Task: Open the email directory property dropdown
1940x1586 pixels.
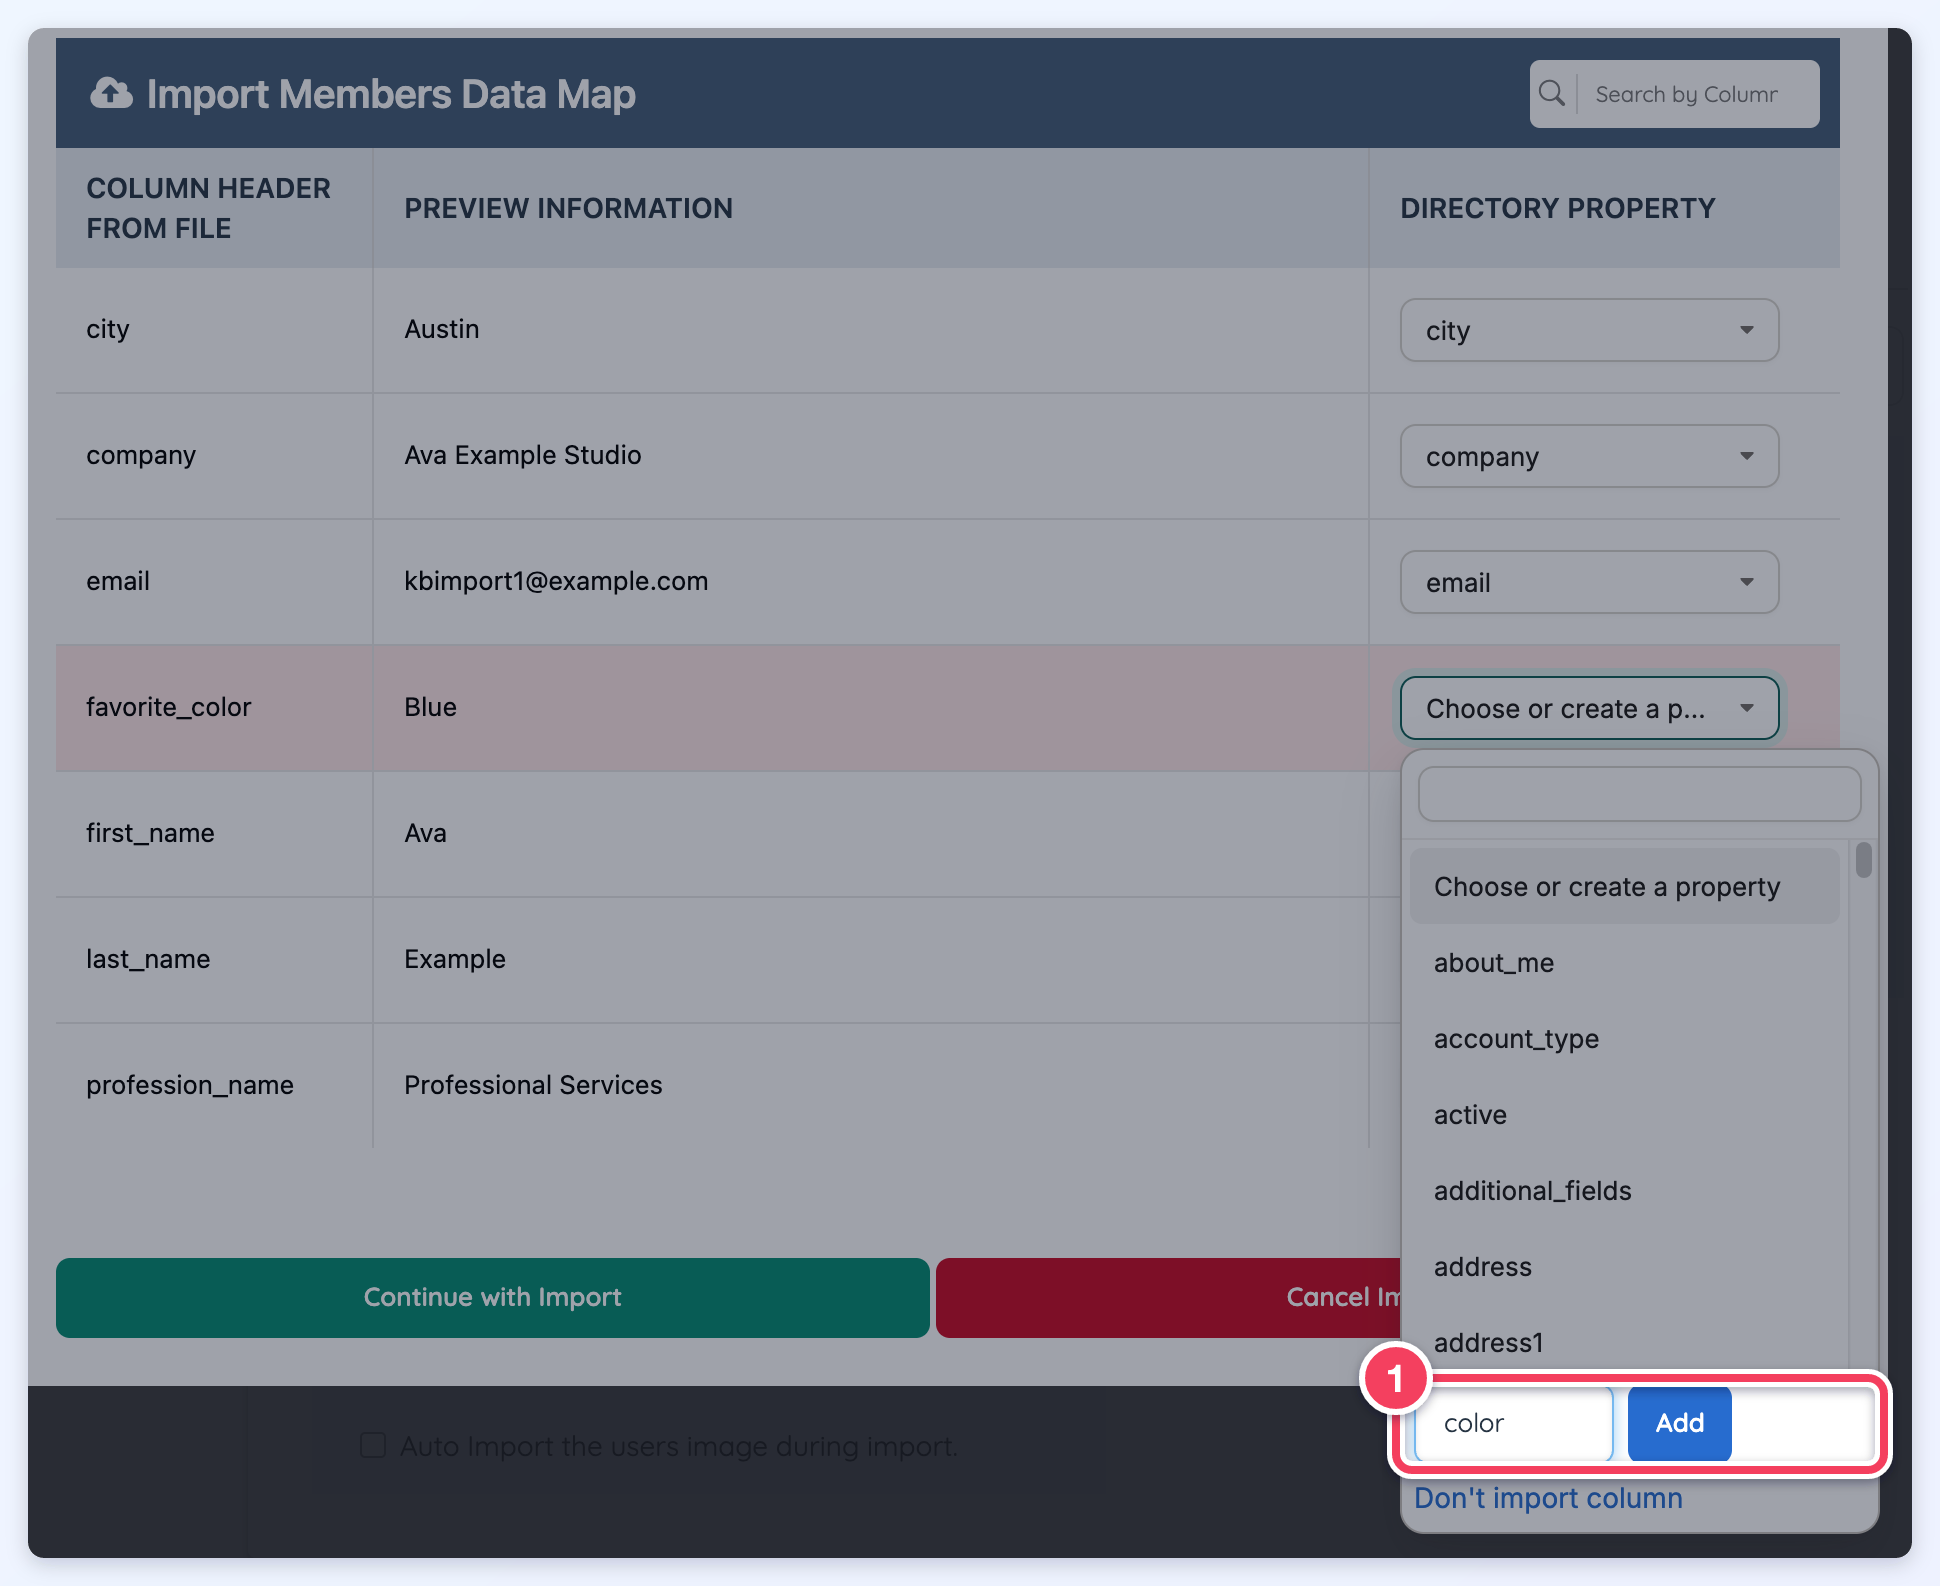Action: click(1589, 582)
